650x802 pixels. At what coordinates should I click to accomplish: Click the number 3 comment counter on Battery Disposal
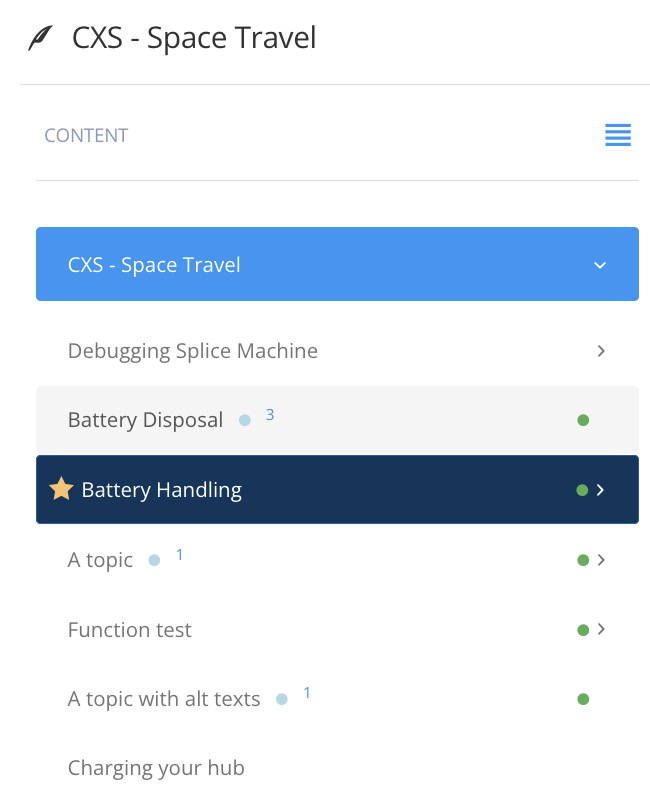pos(269,413)
